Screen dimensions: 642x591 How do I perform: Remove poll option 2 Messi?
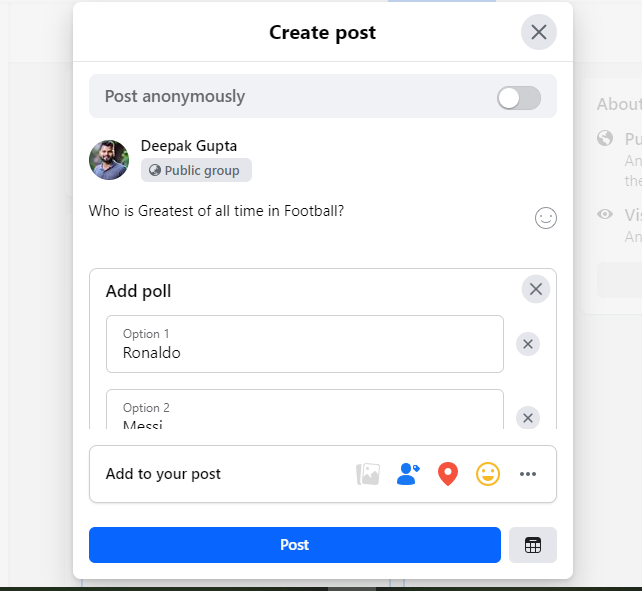[x=529, y=418]
